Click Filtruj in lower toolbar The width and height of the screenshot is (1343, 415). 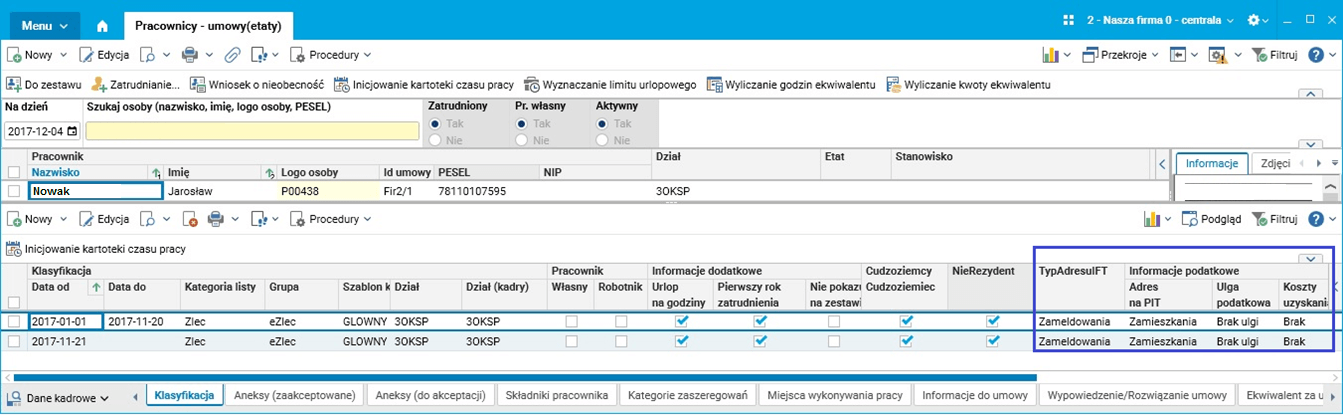click(1273, 219)
